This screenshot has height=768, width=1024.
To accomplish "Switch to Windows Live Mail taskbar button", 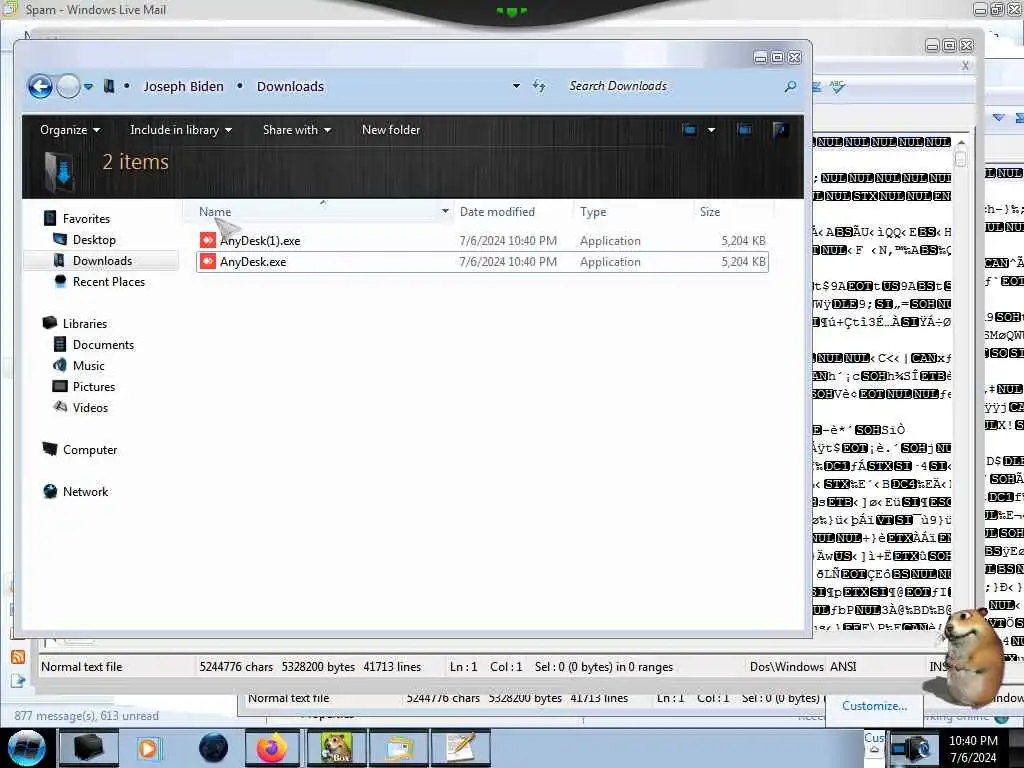I will pos(398,748).
